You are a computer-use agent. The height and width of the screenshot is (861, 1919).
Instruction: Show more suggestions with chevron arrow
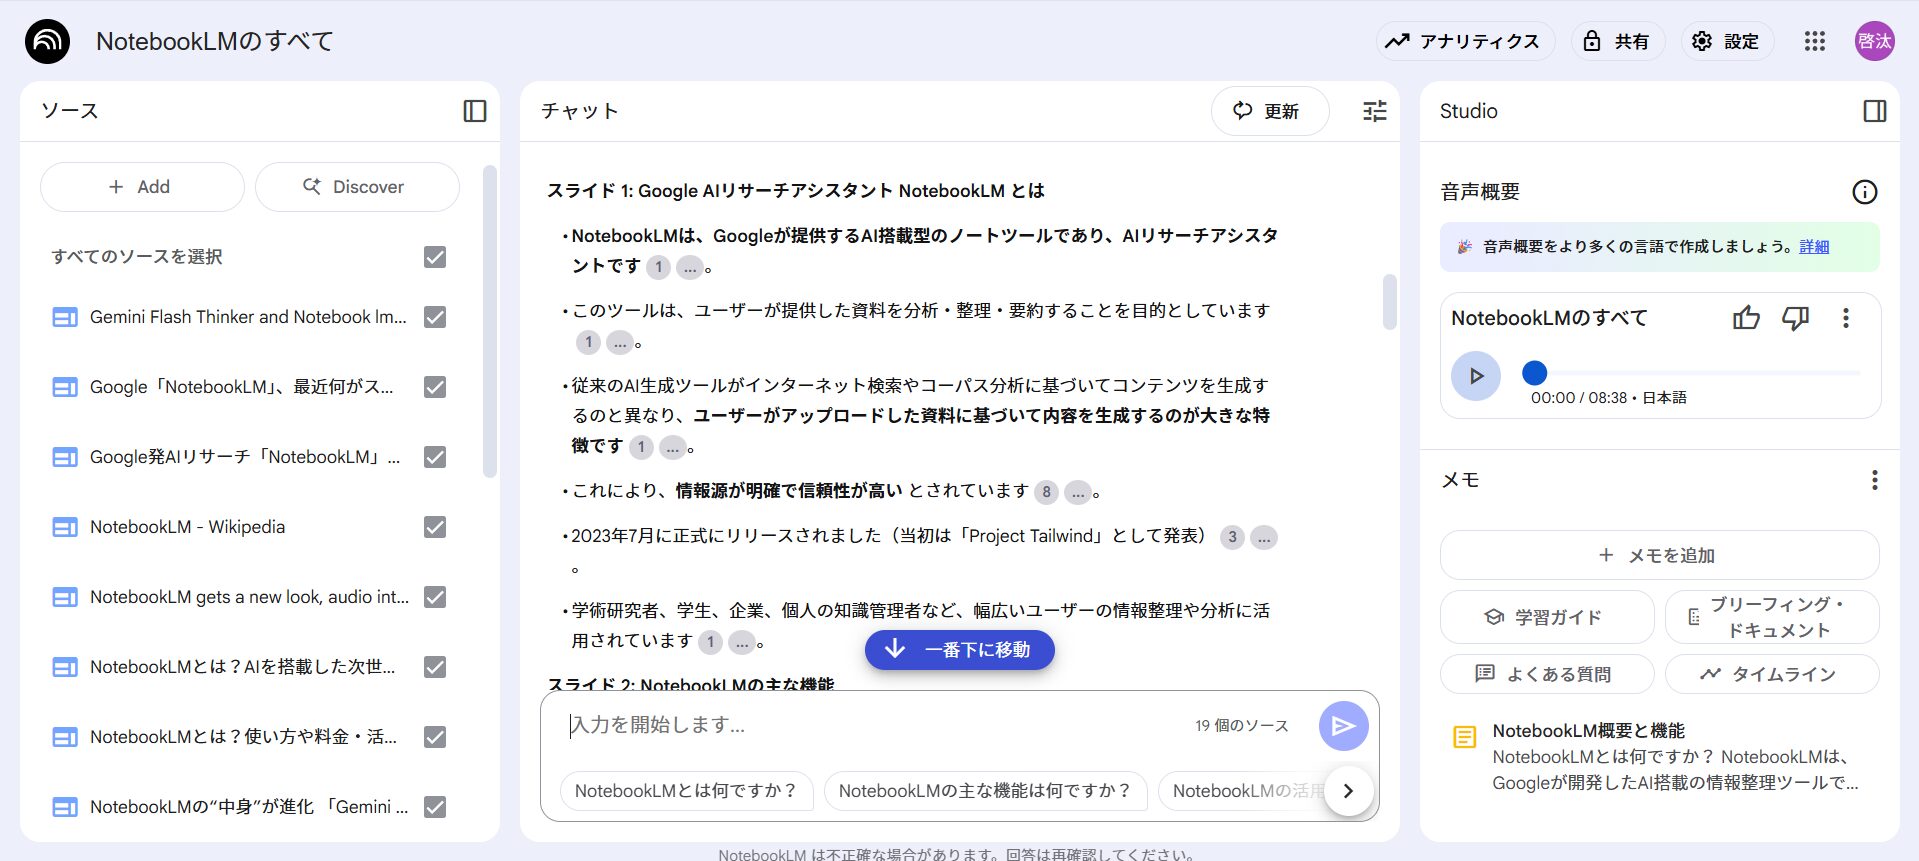1348,791
